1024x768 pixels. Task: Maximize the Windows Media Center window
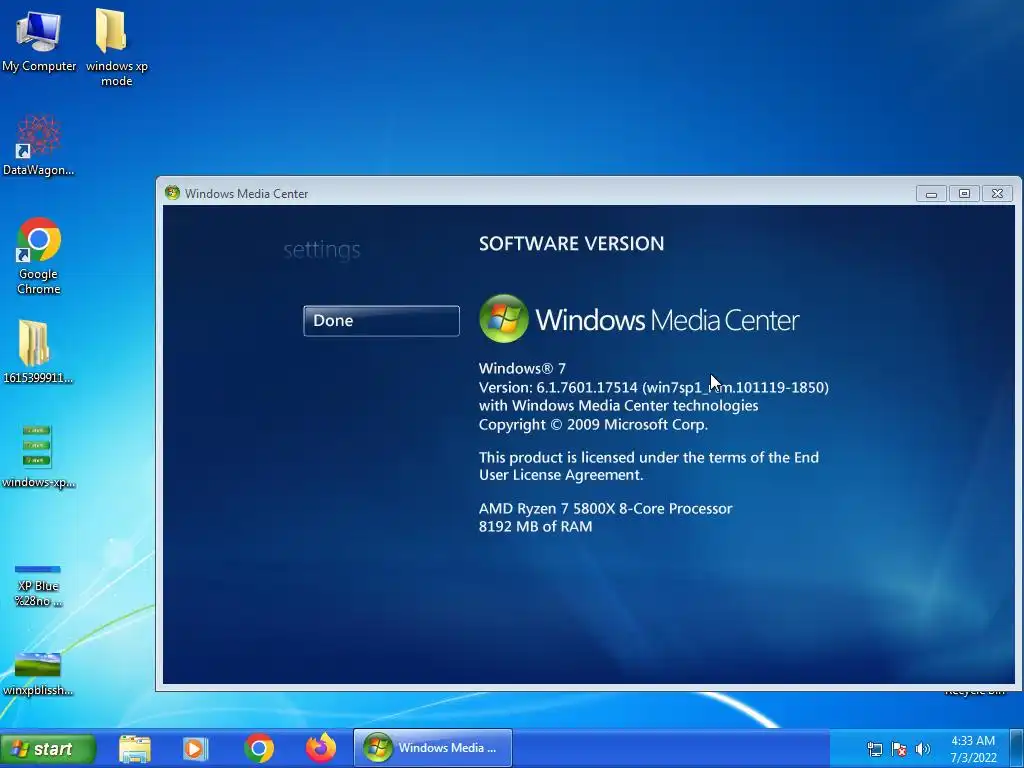[x=964, y=193]
